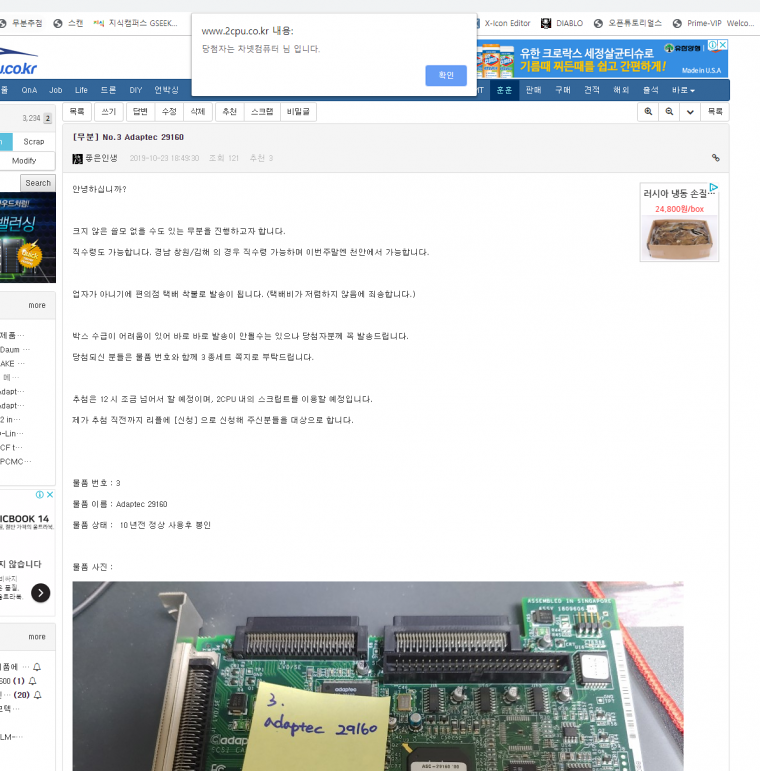The width and height of the screenshot is (760, 771).
Task: Open the X-Icon Editor bookmark
Action: [503, 23]
